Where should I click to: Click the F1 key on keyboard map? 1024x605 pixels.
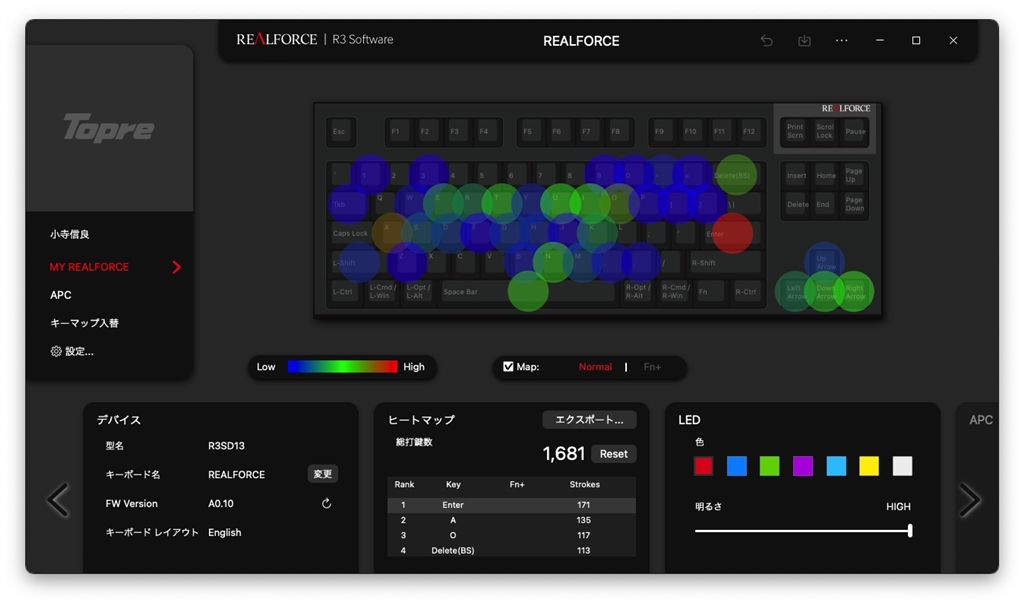tap(396, 131)
